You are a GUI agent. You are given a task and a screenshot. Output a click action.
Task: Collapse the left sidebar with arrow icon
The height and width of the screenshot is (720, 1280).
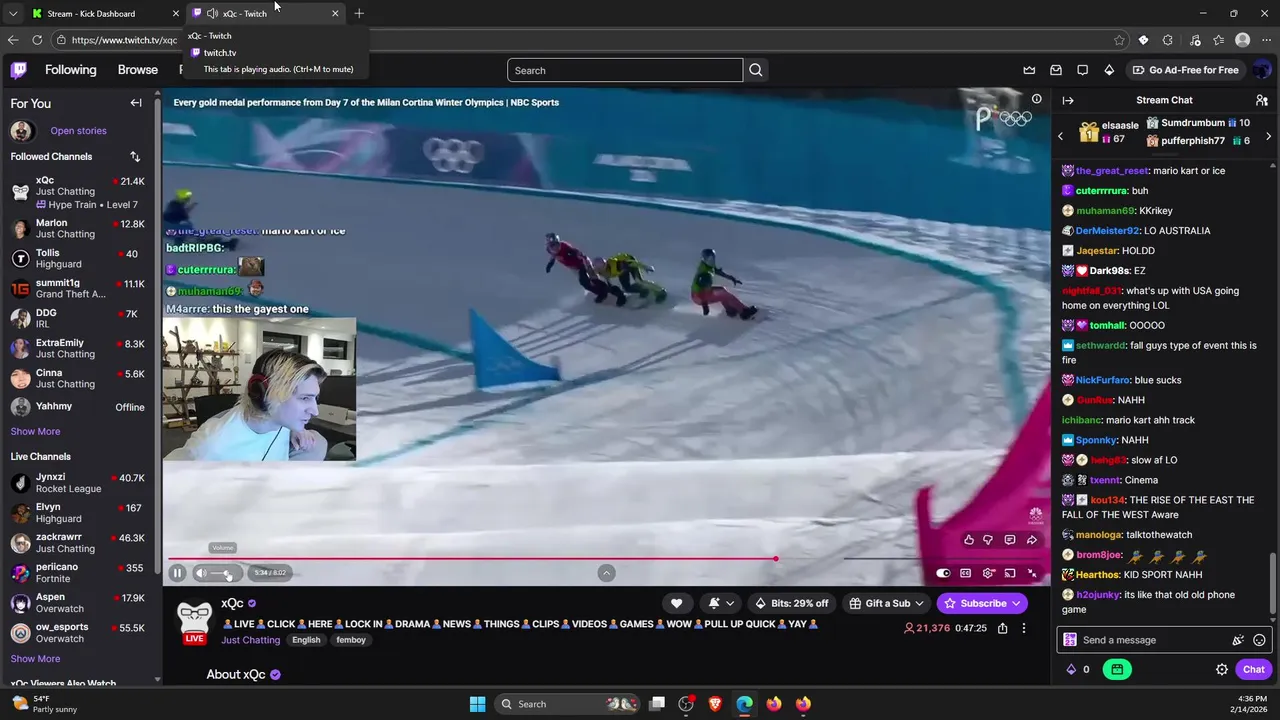pos(136,103)
